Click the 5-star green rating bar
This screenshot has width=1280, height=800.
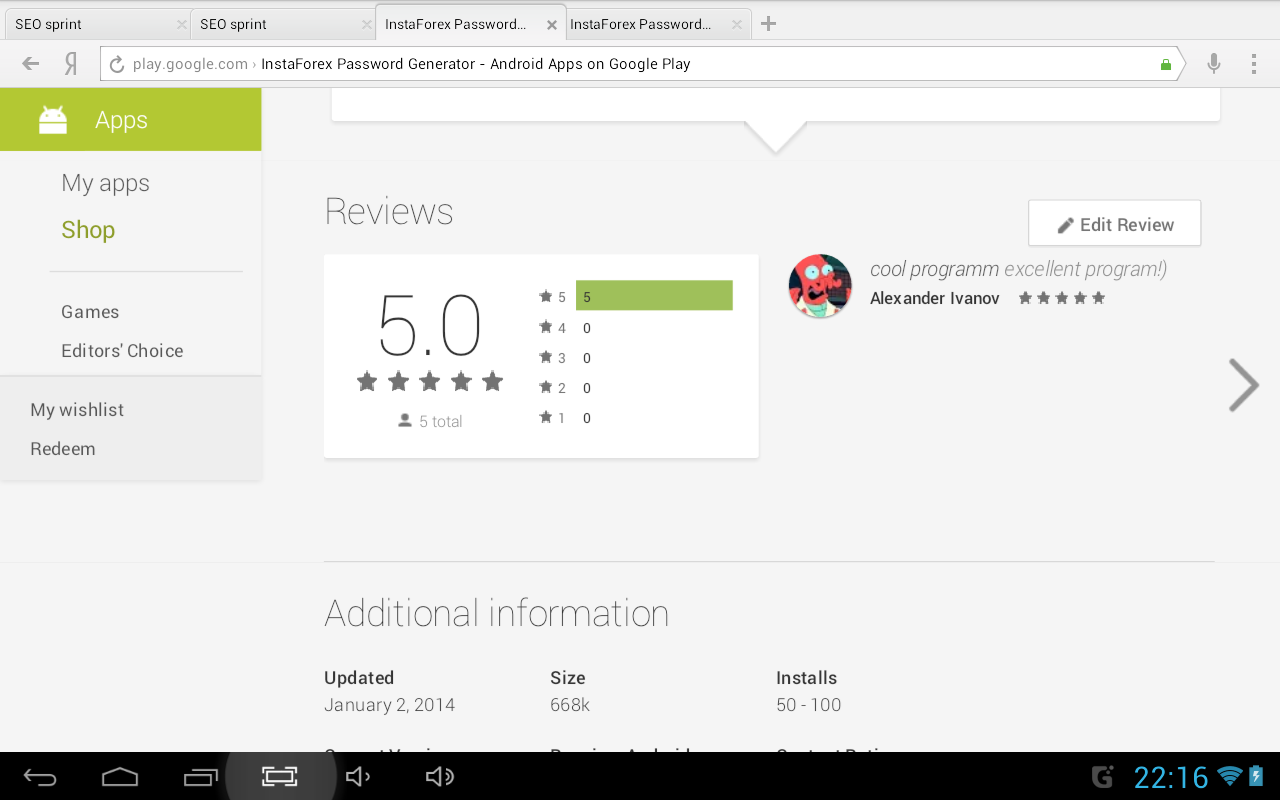coord(654,296)
